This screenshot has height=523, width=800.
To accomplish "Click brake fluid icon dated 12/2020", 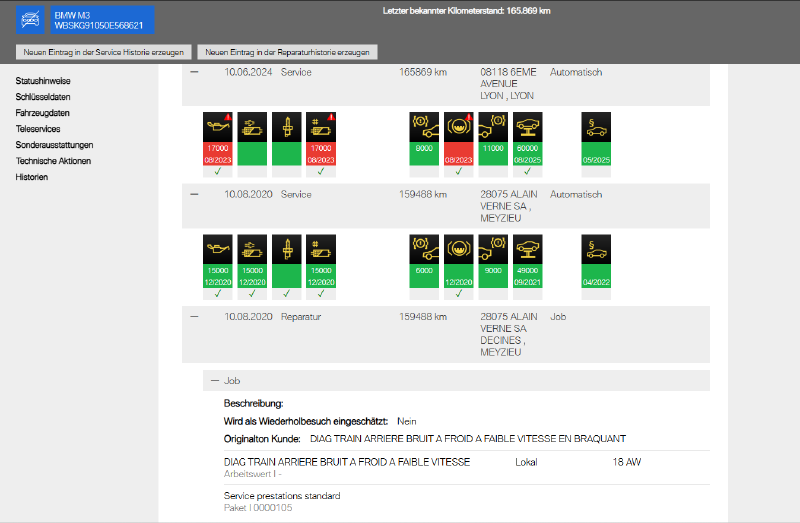I will [x=459, y=249].
